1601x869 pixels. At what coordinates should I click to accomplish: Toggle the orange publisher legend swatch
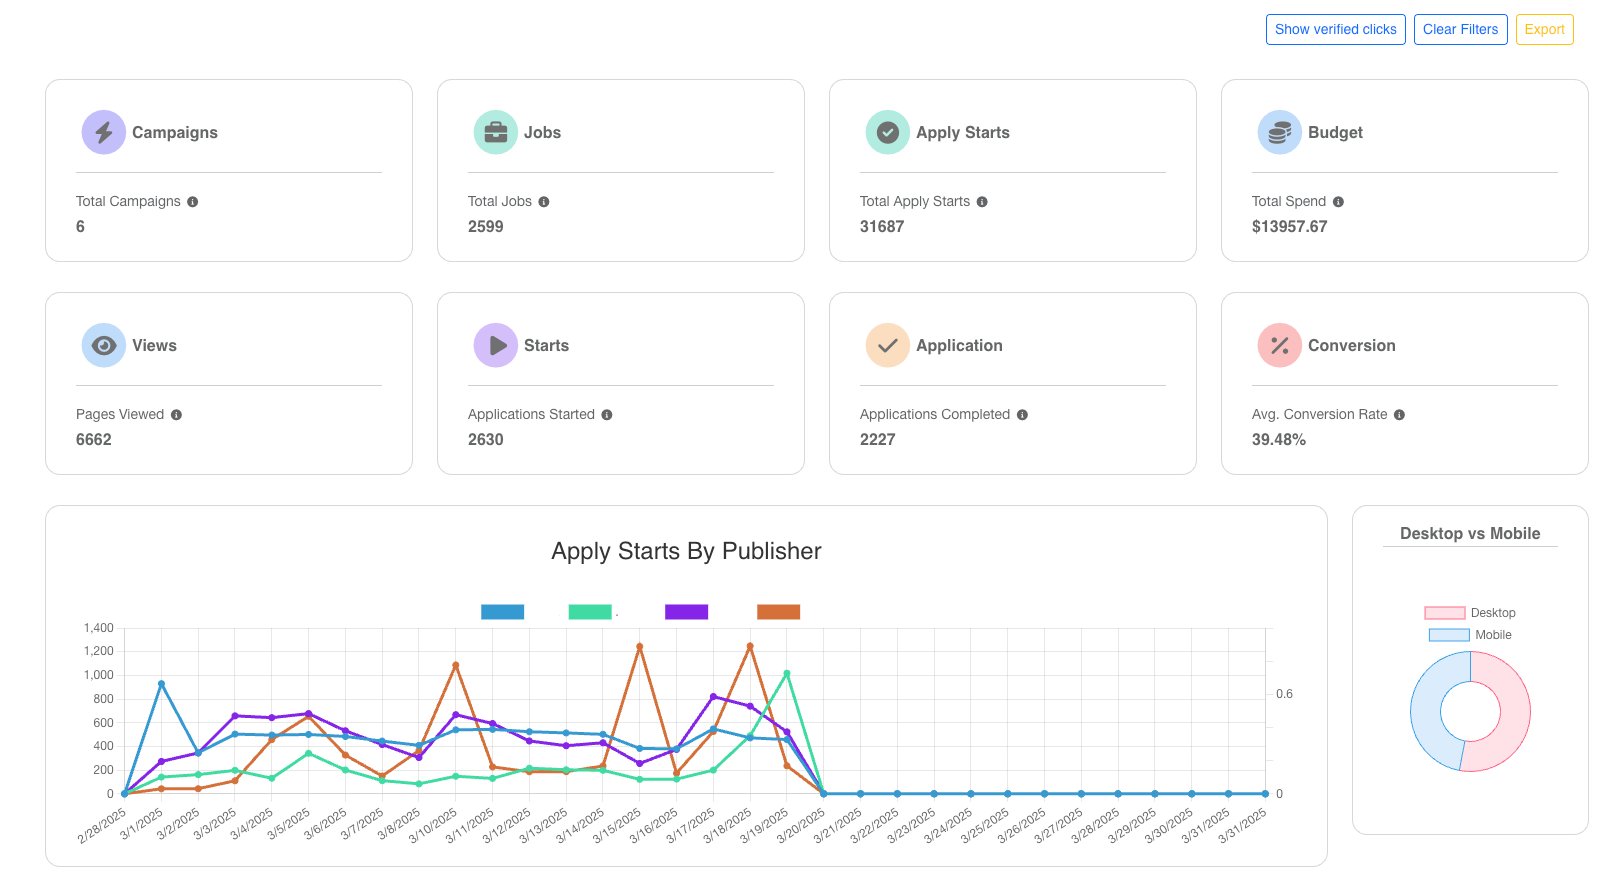(x=778, y=612)
